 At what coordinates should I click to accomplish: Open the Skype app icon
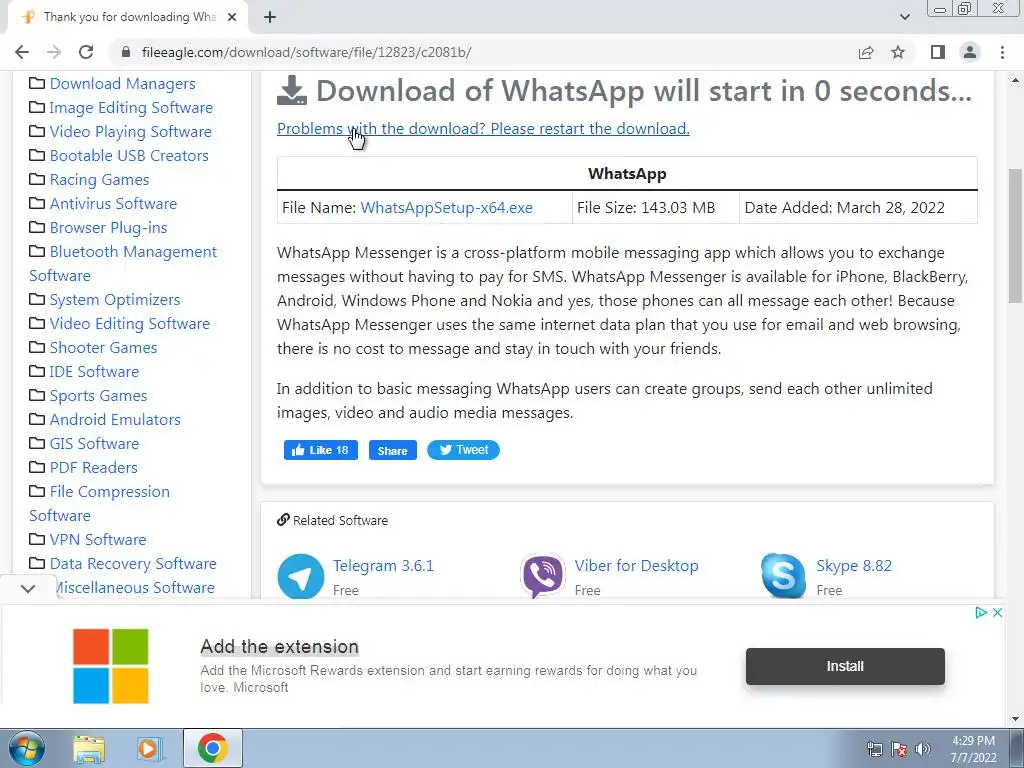pyautogui.click(x=783, y=576)
